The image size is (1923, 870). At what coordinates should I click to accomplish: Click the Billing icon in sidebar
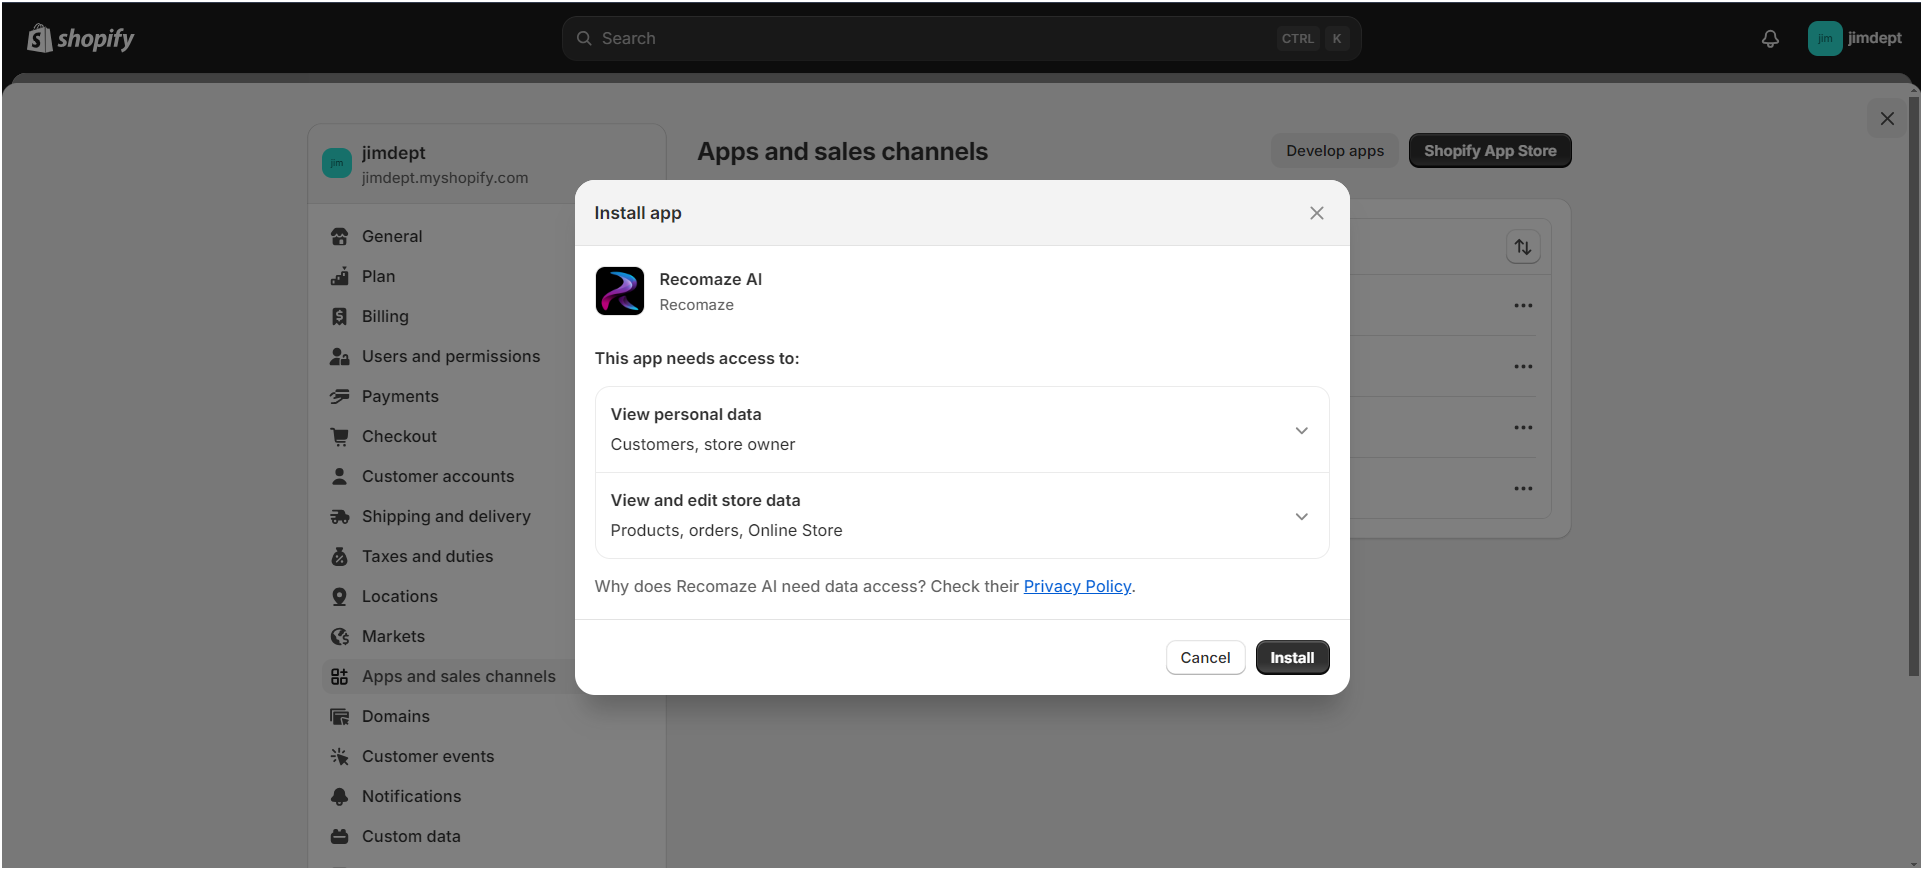[x=340, y=316]
